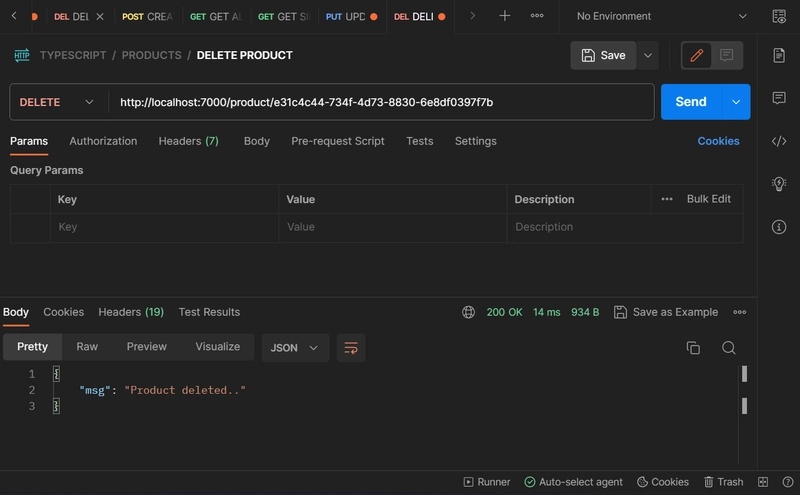Select the DEL DELI active tab
Screen dimensions: 800x495
419,16
